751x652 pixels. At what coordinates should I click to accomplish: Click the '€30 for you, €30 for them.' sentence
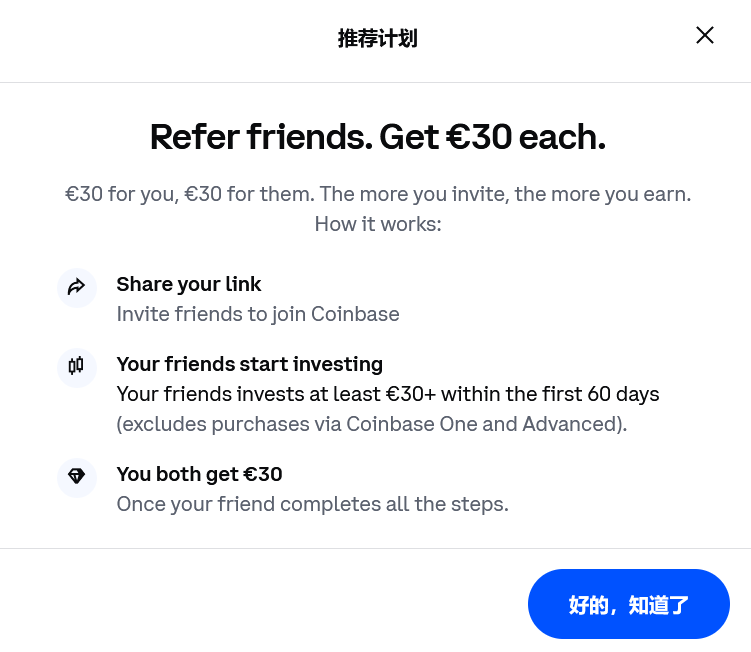coord(188,193)
